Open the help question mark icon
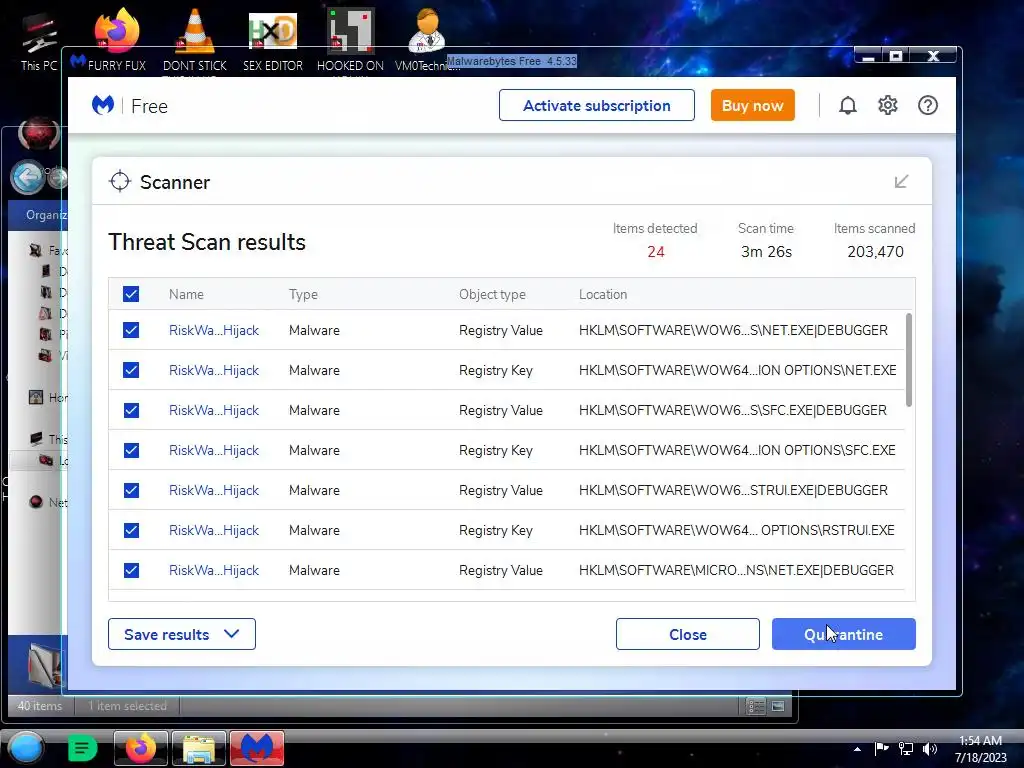Screen dimensions: 1024x768 927,105
